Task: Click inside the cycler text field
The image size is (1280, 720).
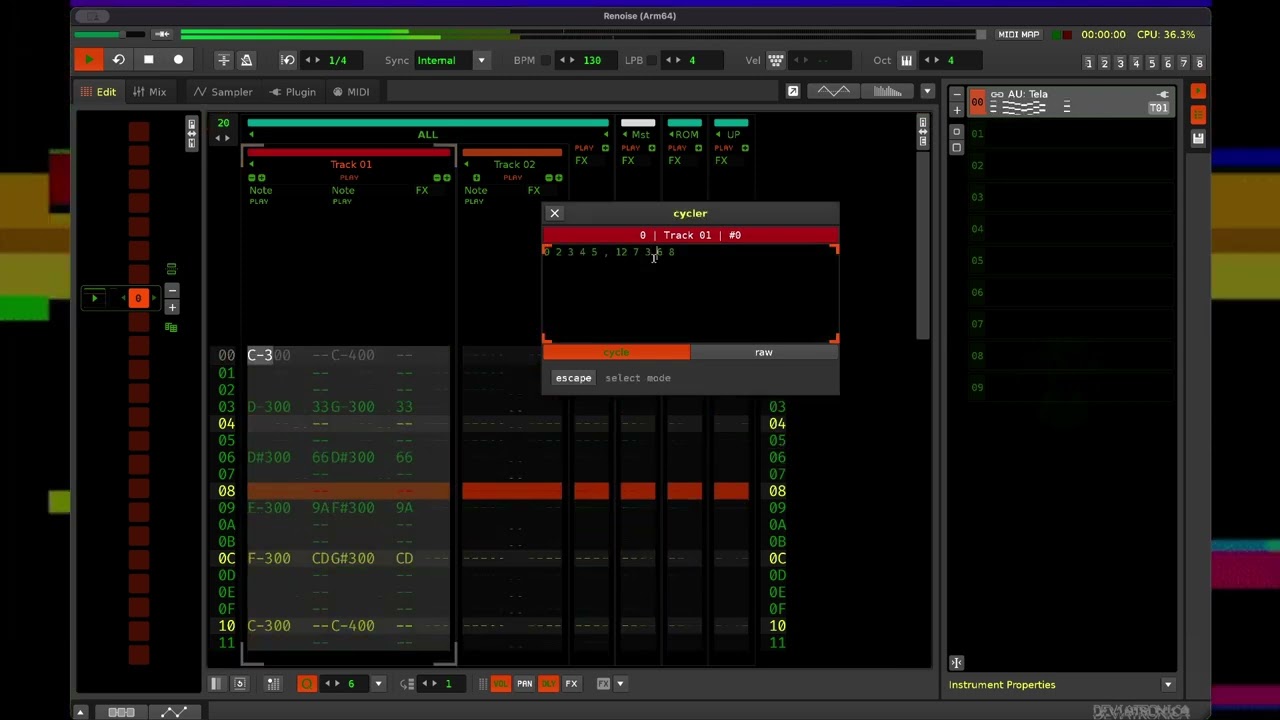Action: (x=690, y=293)
